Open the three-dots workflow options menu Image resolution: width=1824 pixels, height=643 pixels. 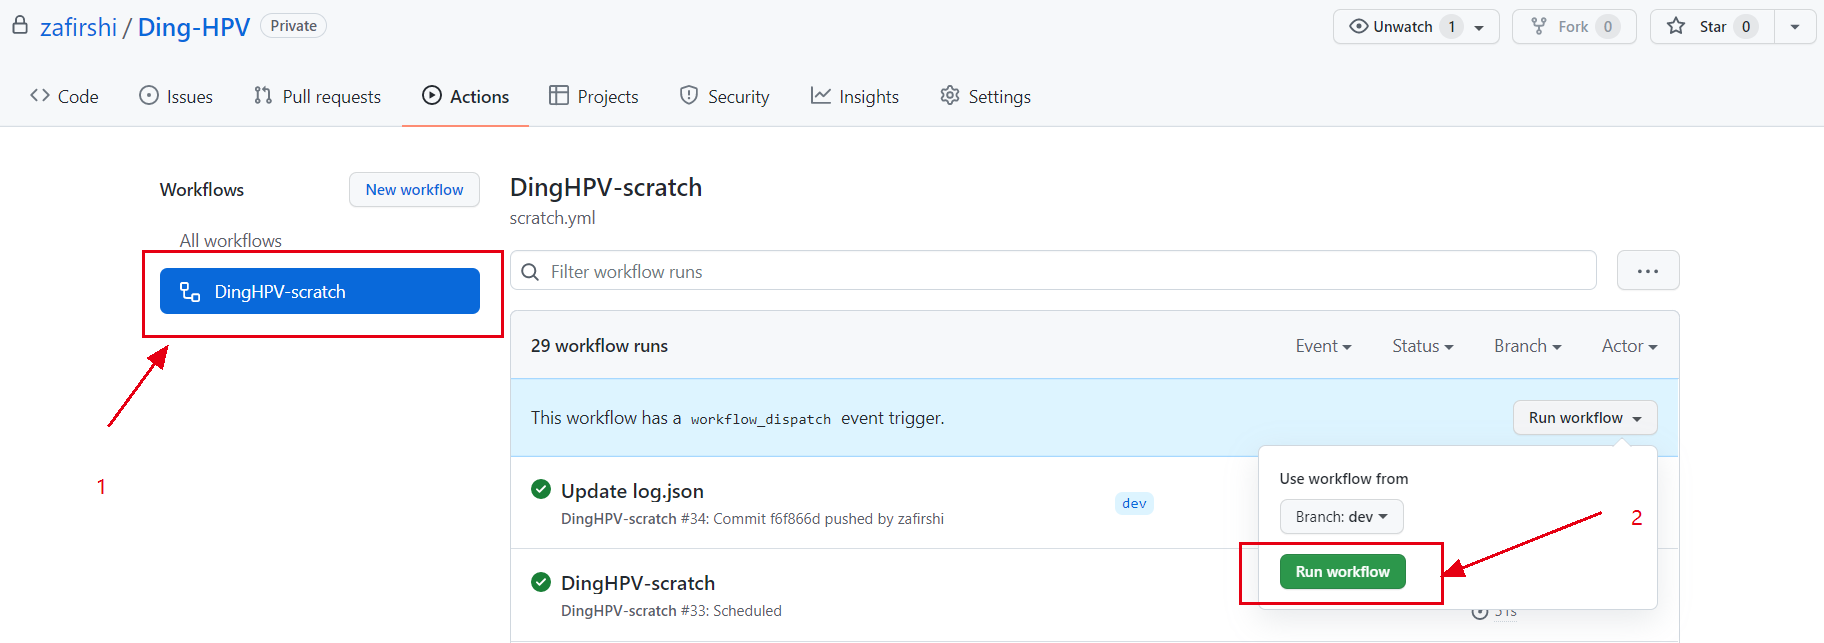pos(1648,271)
